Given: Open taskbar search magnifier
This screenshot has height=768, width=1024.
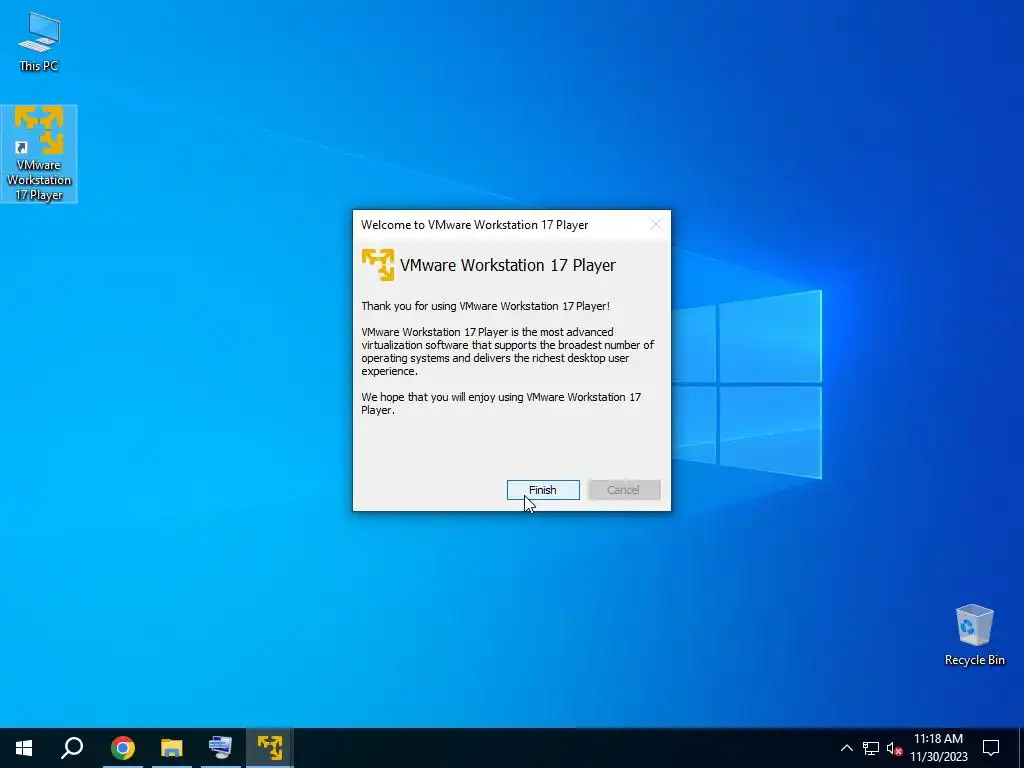Looking at the screenshot, I should point(72,748).
